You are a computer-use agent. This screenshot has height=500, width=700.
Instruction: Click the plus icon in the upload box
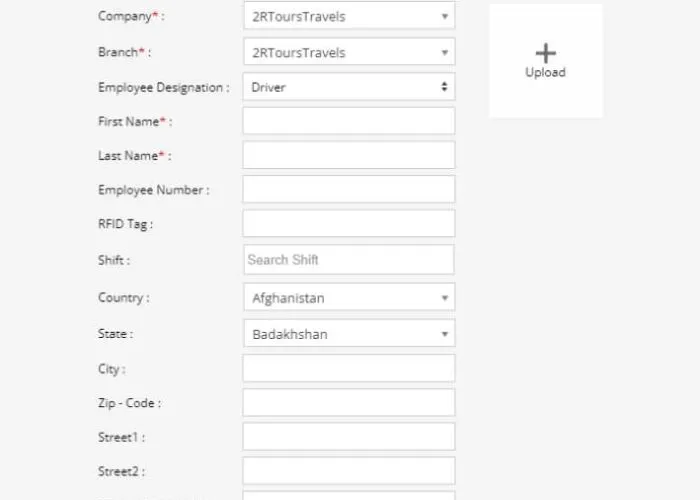click(545, 53)
